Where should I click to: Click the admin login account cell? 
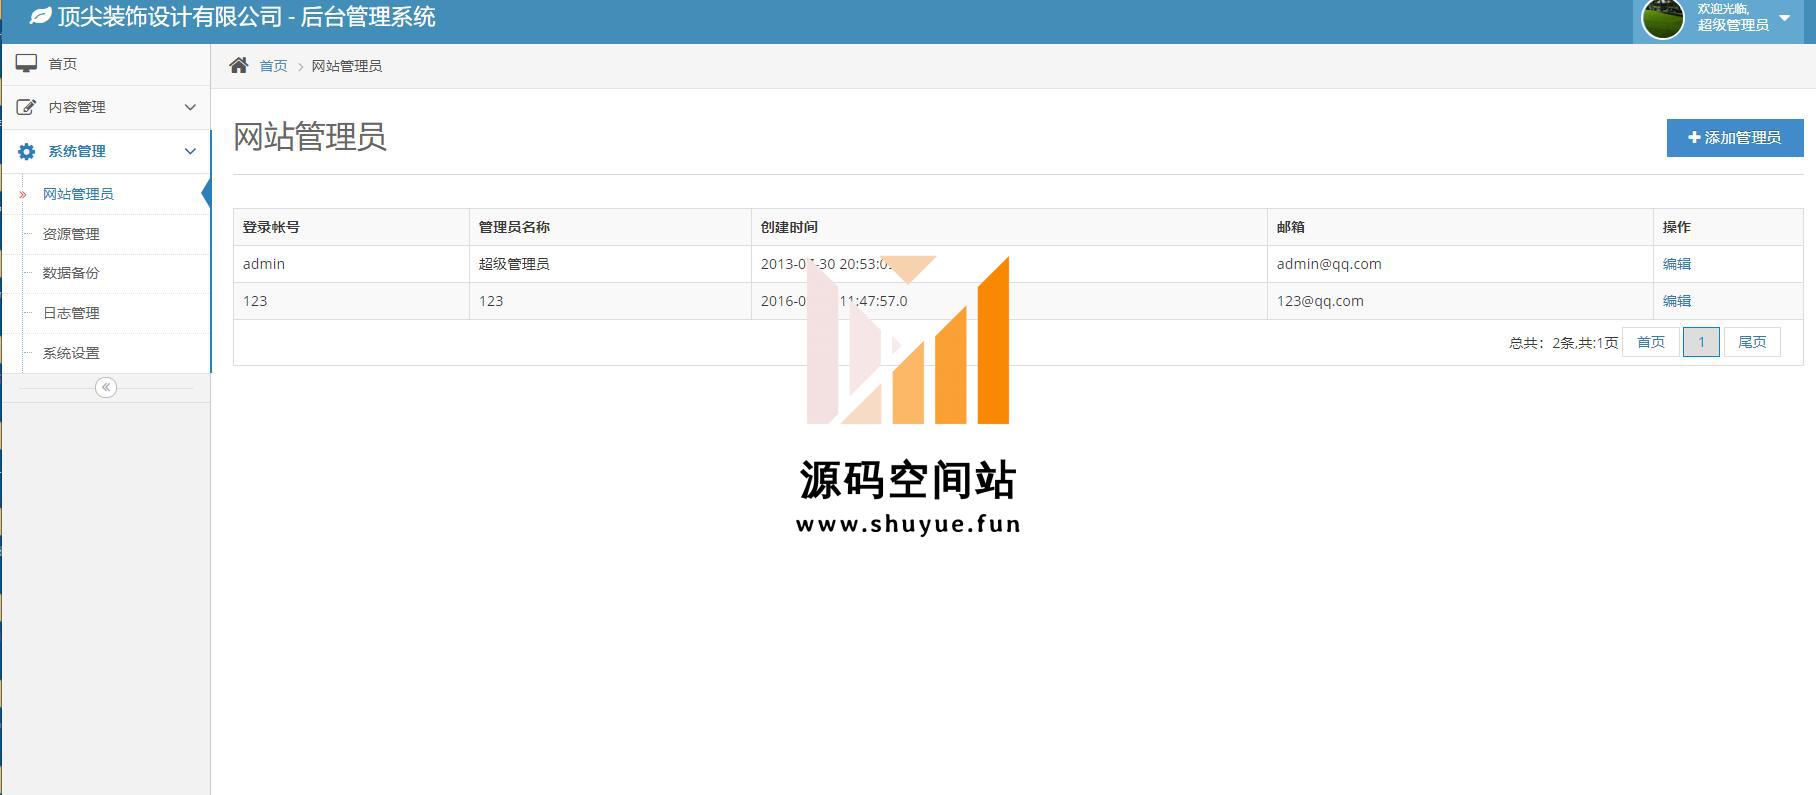click(x=351, y=264)
